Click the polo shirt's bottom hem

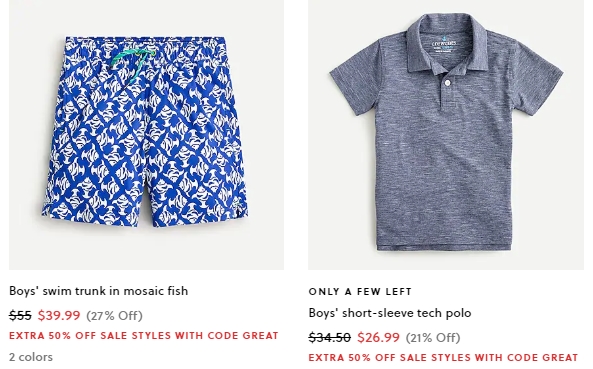tap(444, 247)
